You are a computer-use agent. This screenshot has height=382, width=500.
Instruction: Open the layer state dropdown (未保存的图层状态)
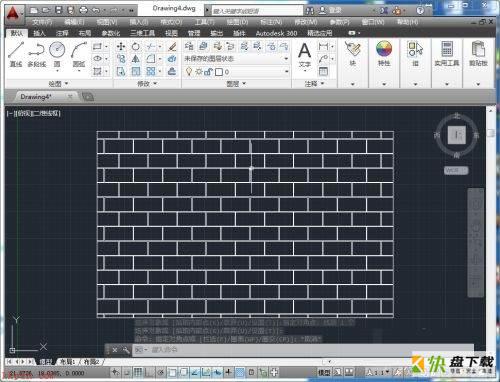[x=236, y=59]
